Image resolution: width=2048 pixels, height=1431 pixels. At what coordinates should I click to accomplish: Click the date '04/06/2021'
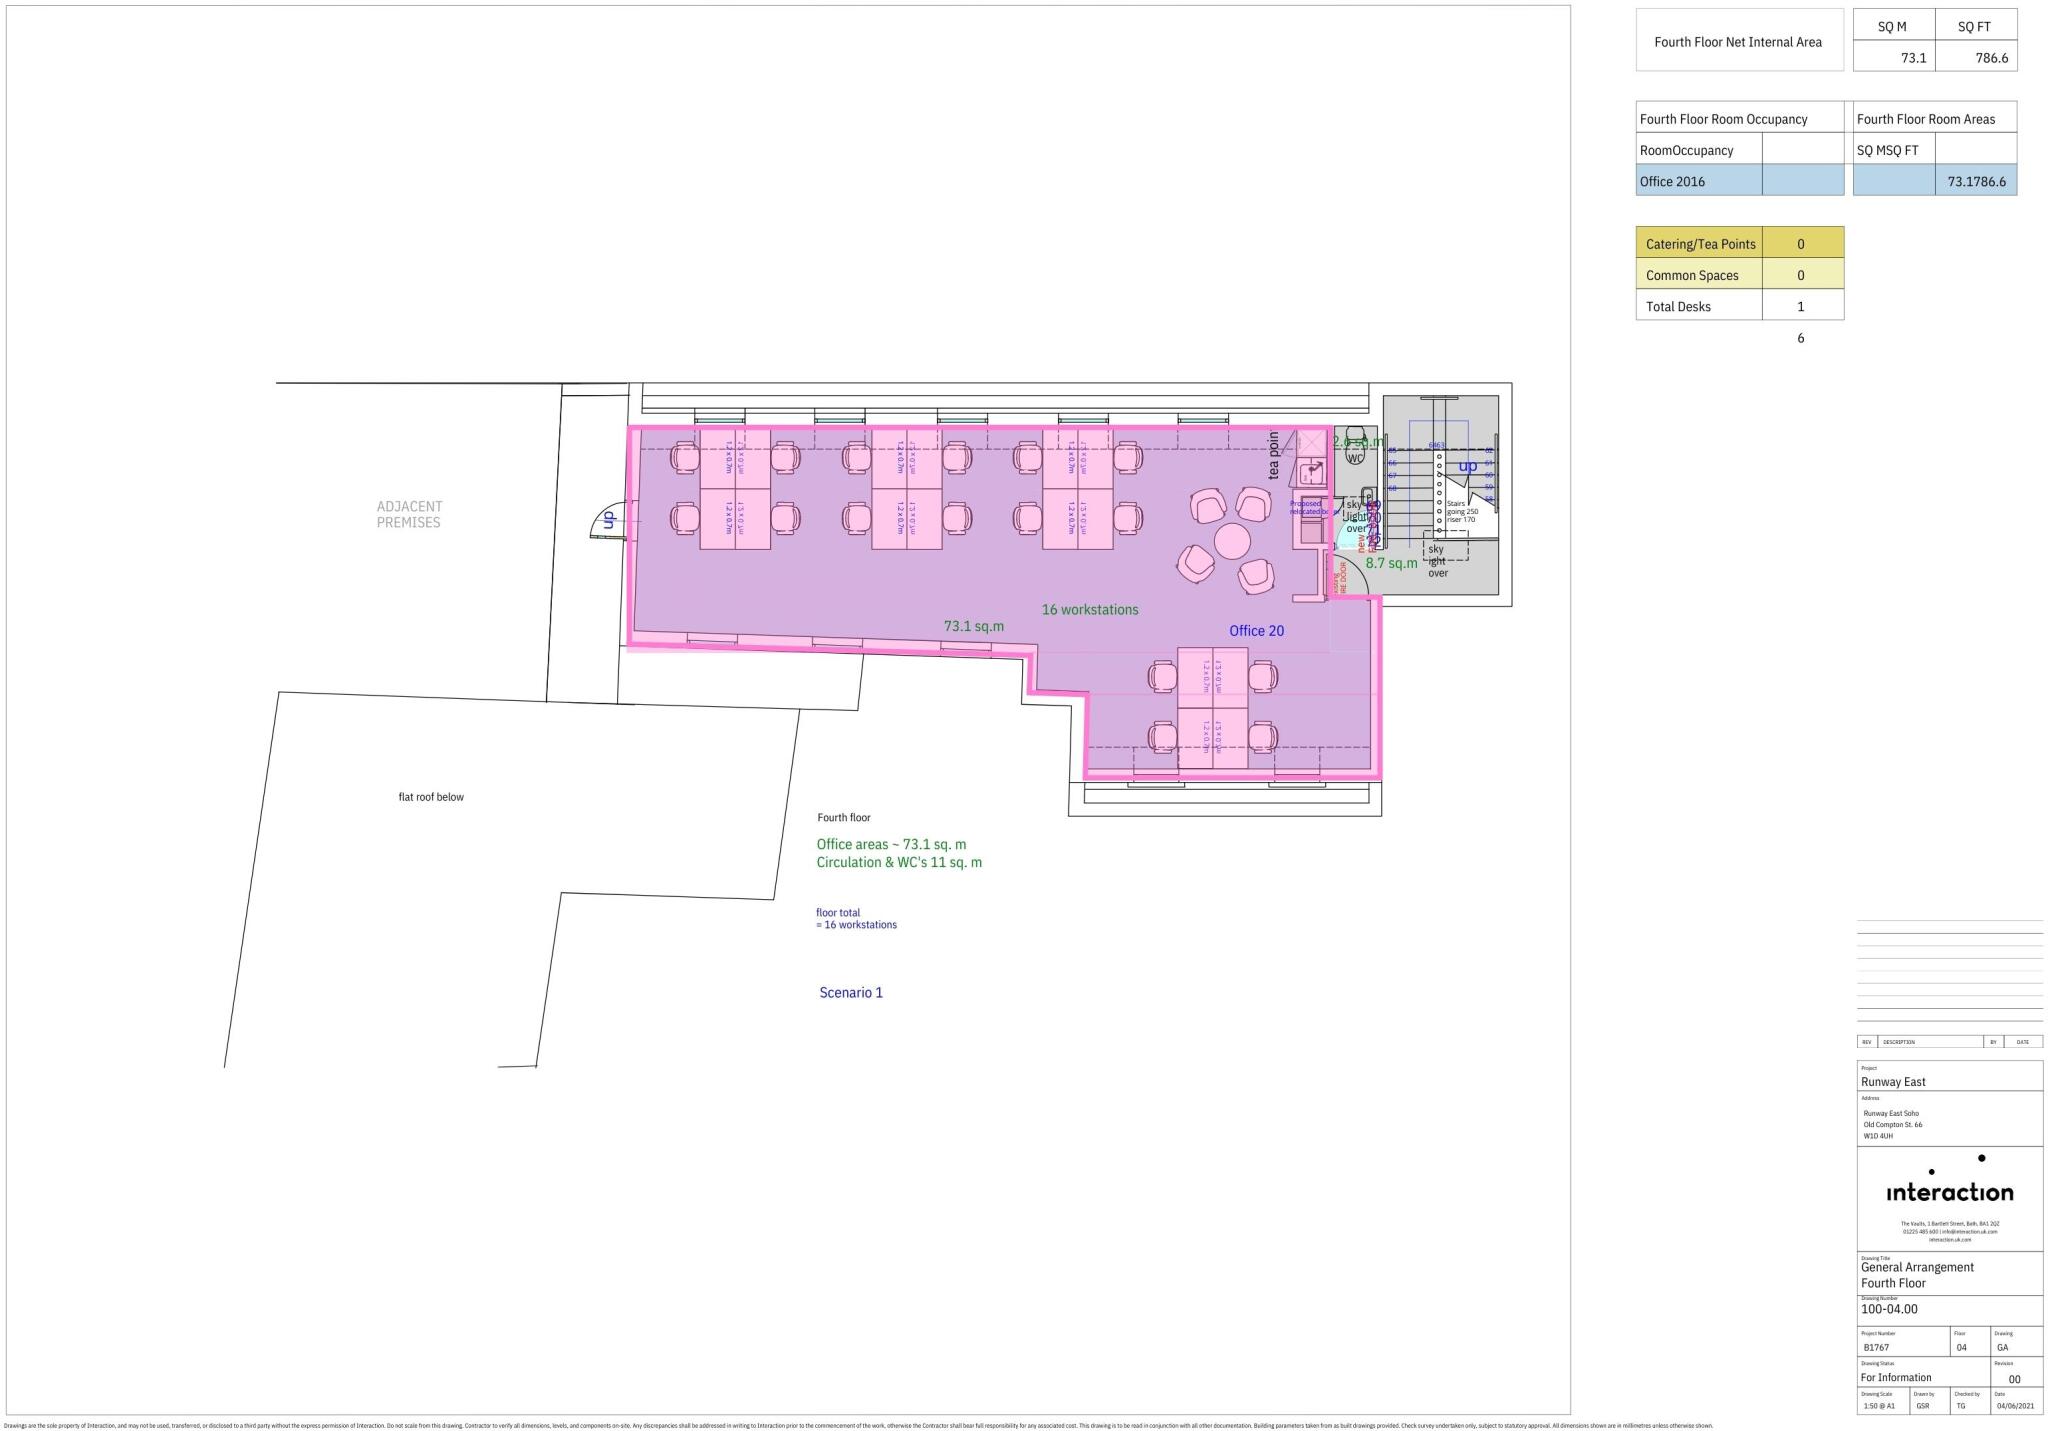(x=2015, y=1405)
